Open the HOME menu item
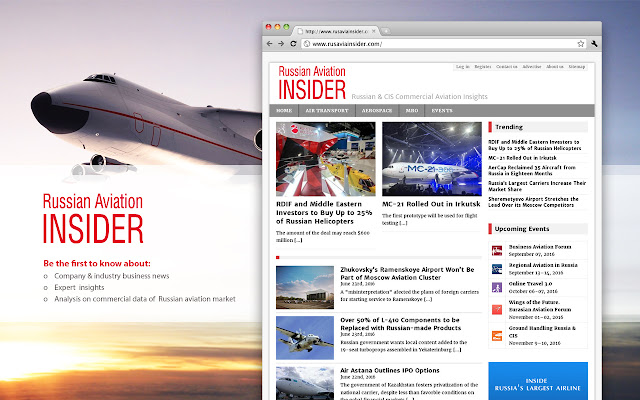 pos(284,111)
